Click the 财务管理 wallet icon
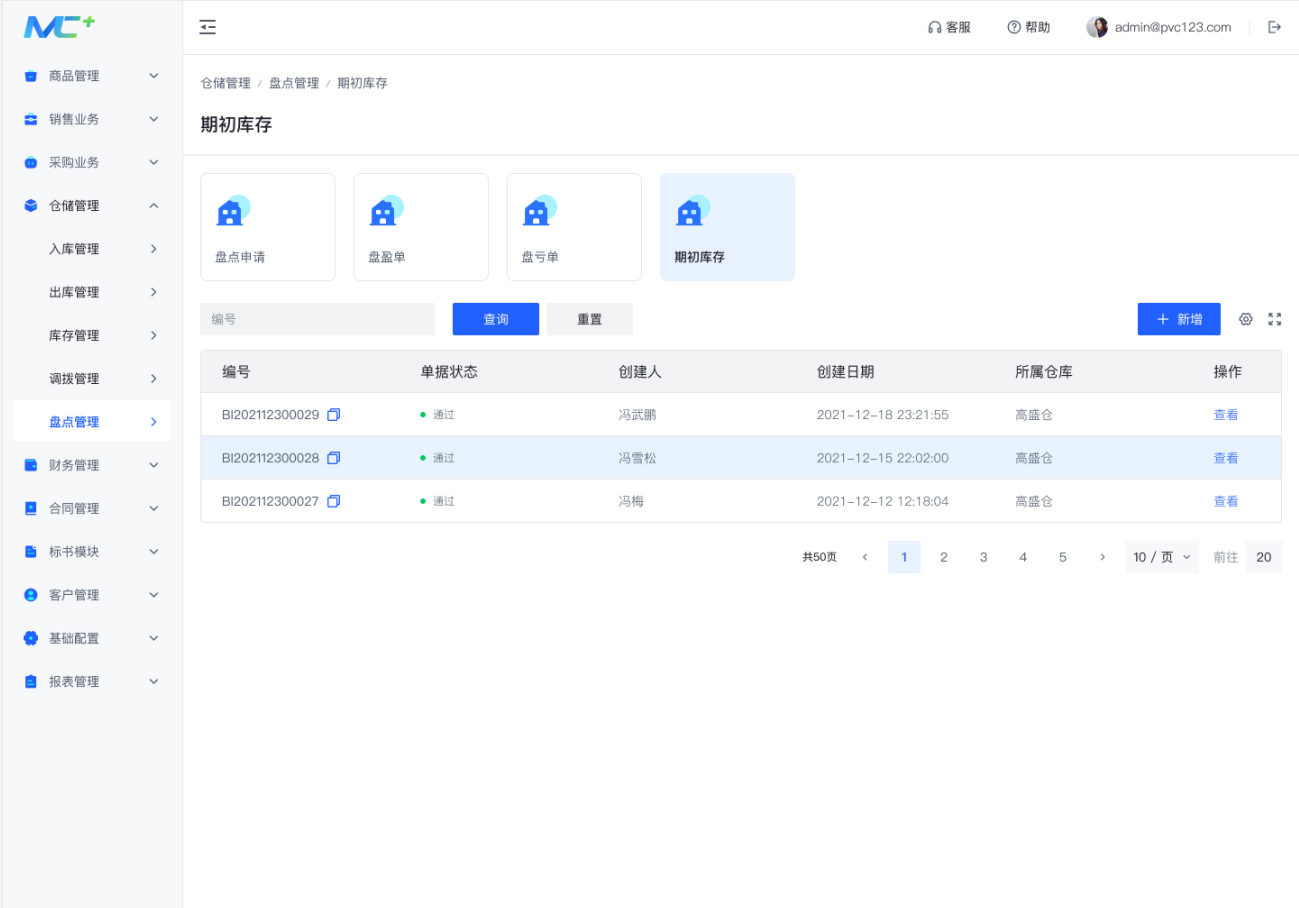The width and height of the screenshot is (1299, 908). (30, 465)
